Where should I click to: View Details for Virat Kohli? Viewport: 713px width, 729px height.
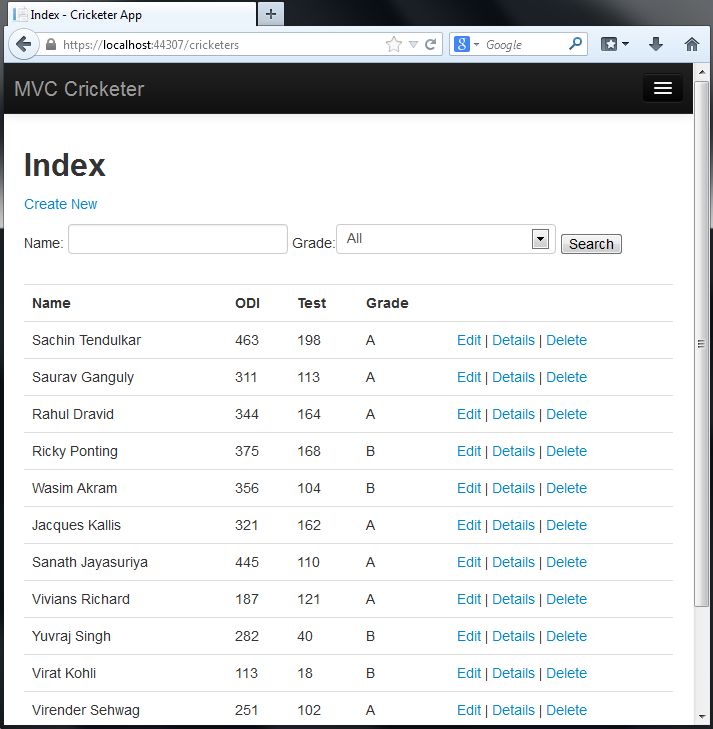click(513, 673)
